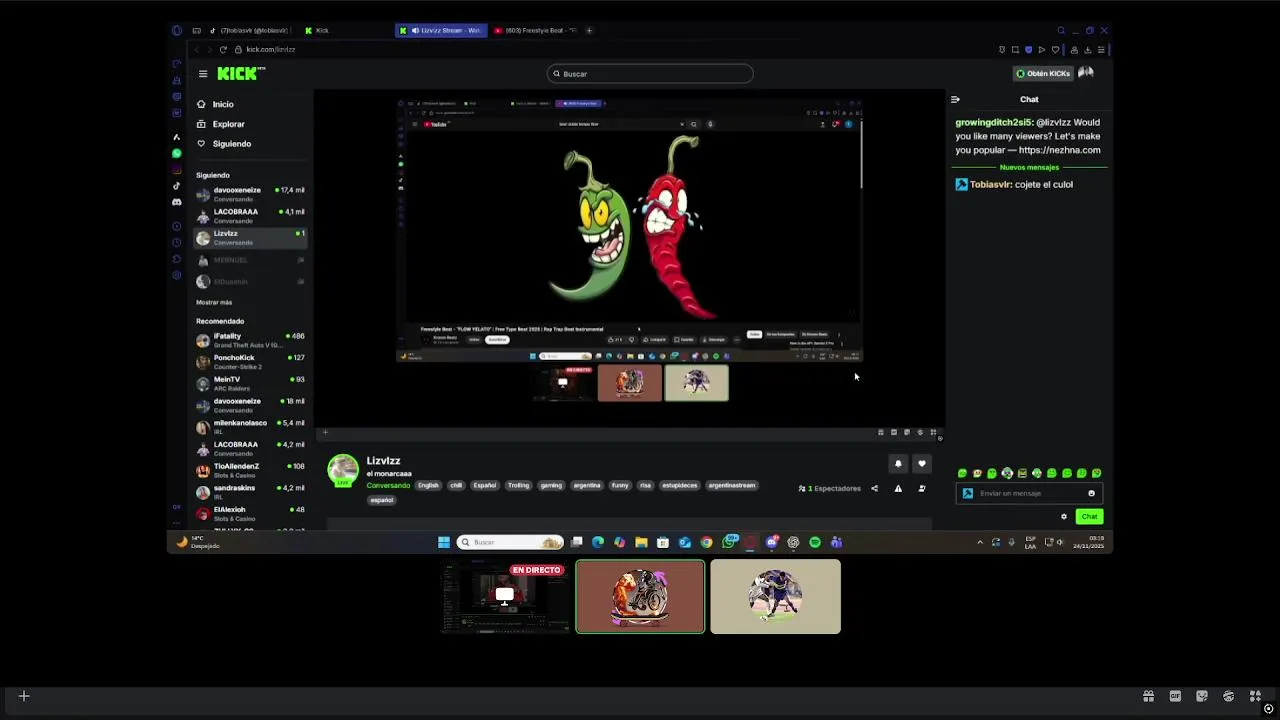Open TikTok in the browser sidebar
Viewport: 1280px width, 720px height.
[x=177, y=185]
